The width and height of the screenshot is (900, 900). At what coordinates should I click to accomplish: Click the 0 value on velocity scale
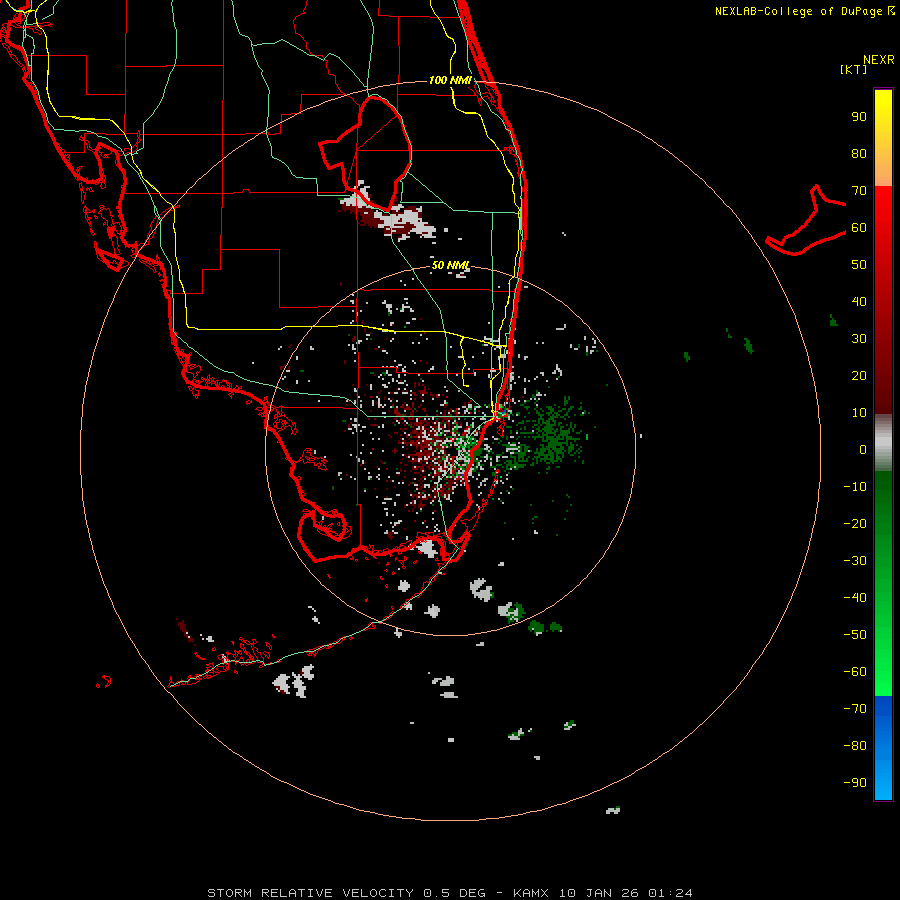tap(863, 449)
